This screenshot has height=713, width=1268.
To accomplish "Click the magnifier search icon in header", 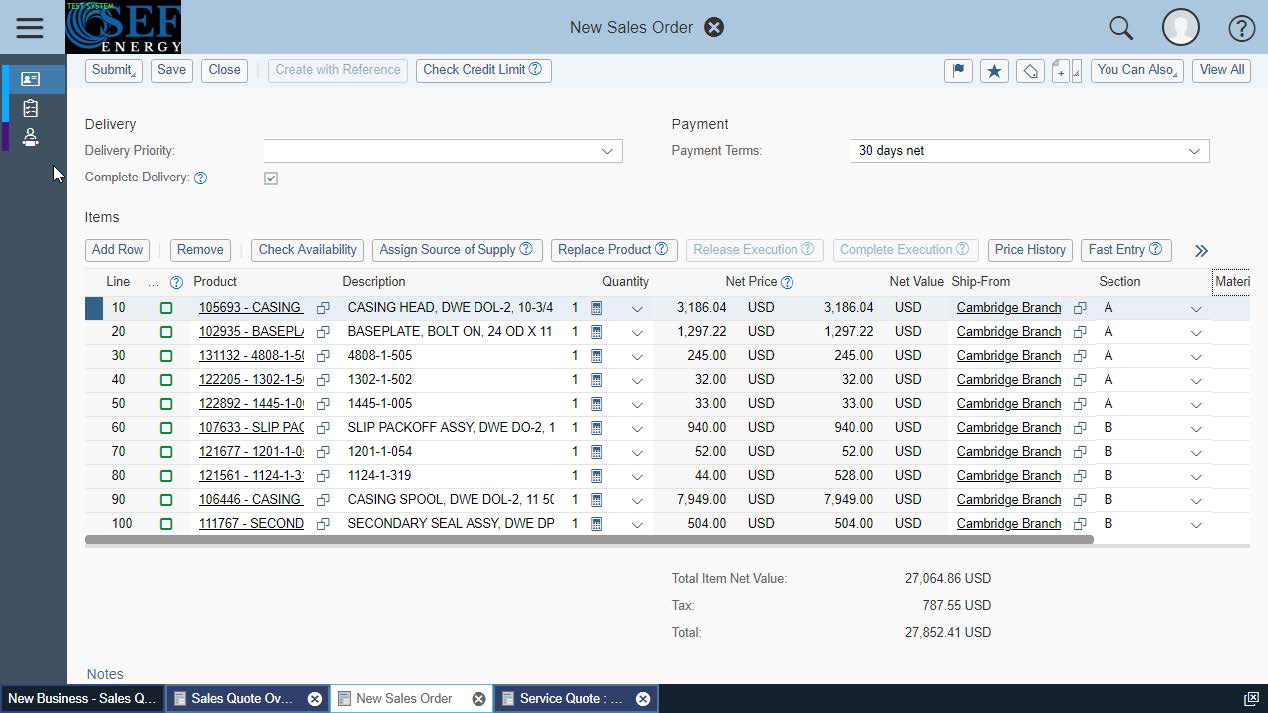I will [1121, 28].
